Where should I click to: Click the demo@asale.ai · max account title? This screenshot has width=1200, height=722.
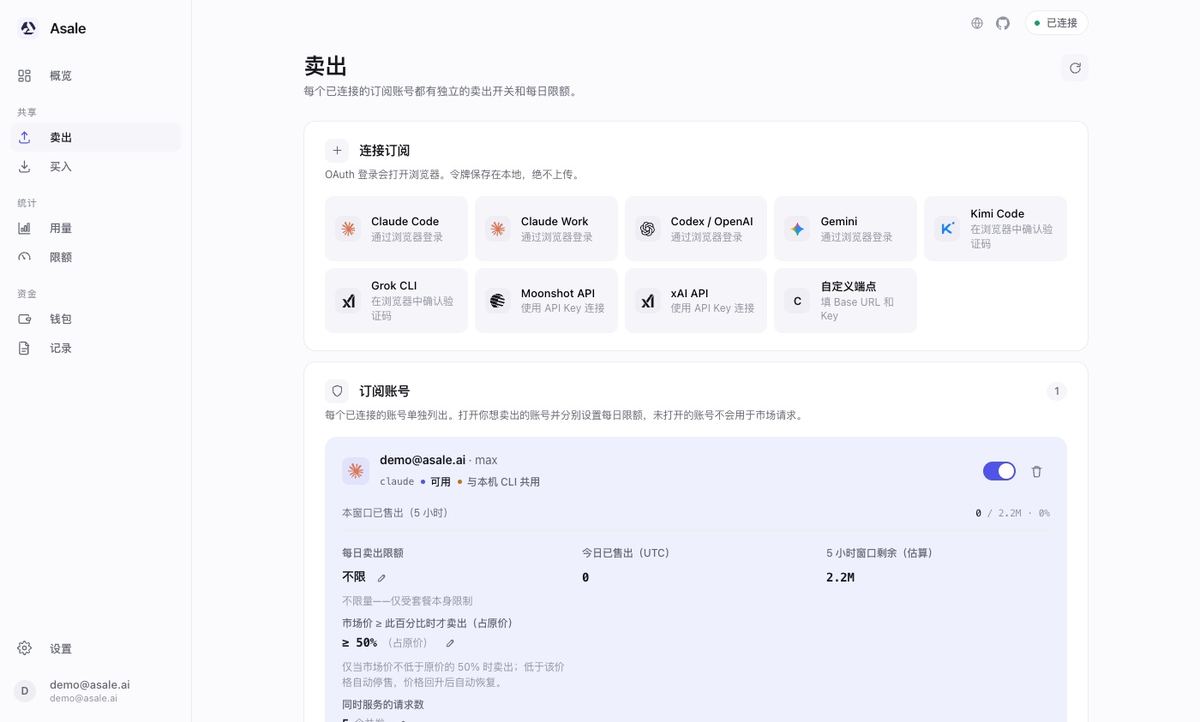point(438,460)
